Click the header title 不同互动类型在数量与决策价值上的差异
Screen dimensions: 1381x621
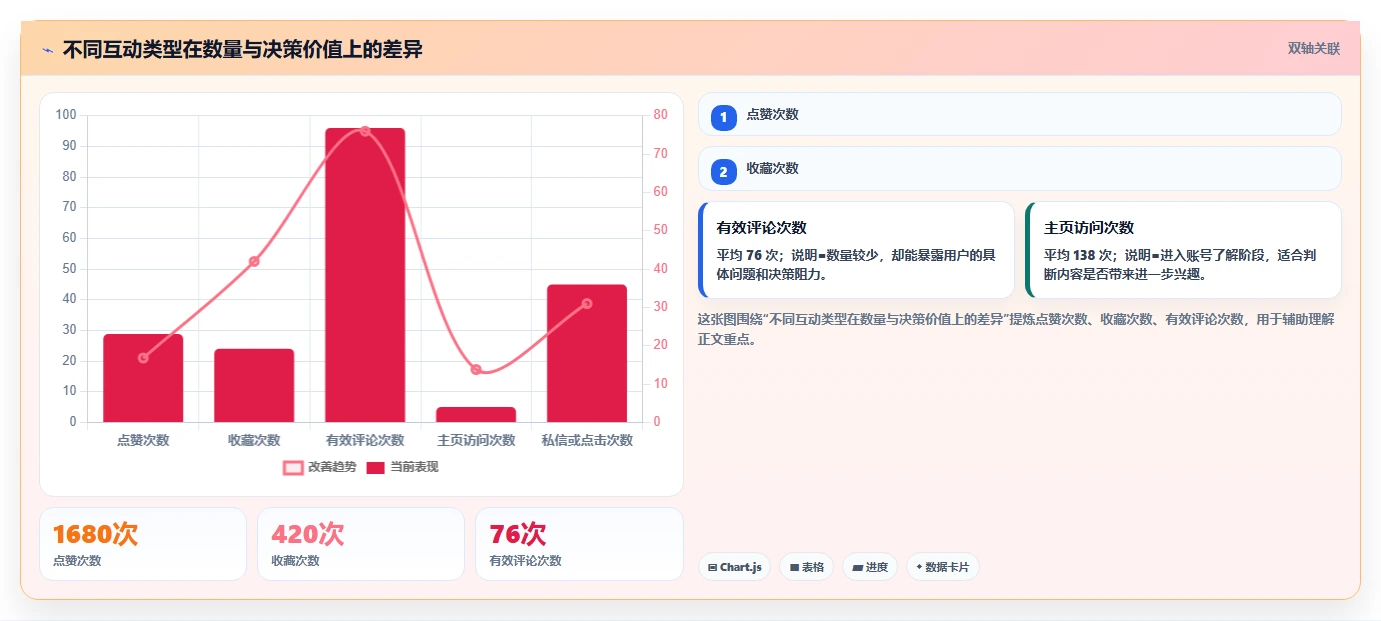click(x=243, y=49)
